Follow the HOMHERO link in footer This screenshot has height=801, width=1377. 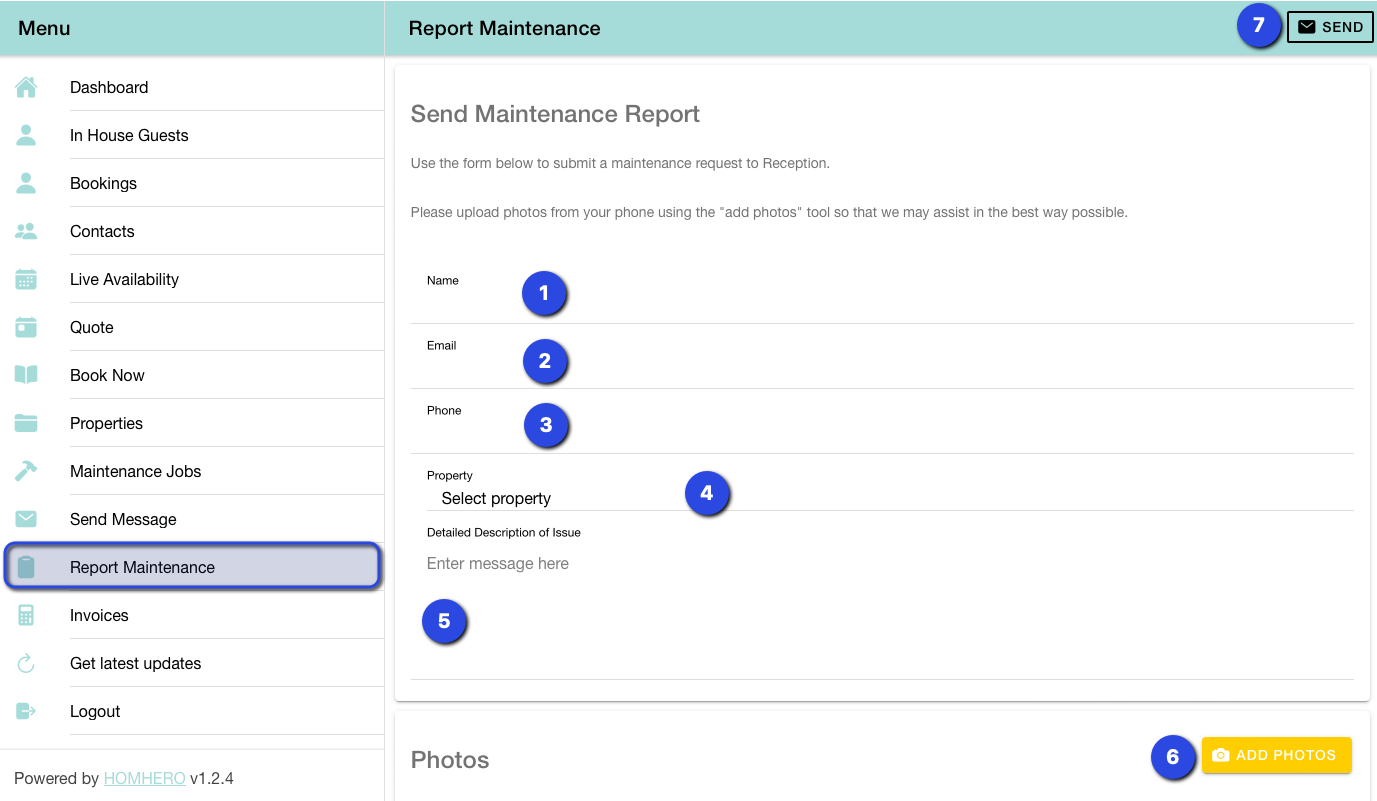(x=144, y=779)
